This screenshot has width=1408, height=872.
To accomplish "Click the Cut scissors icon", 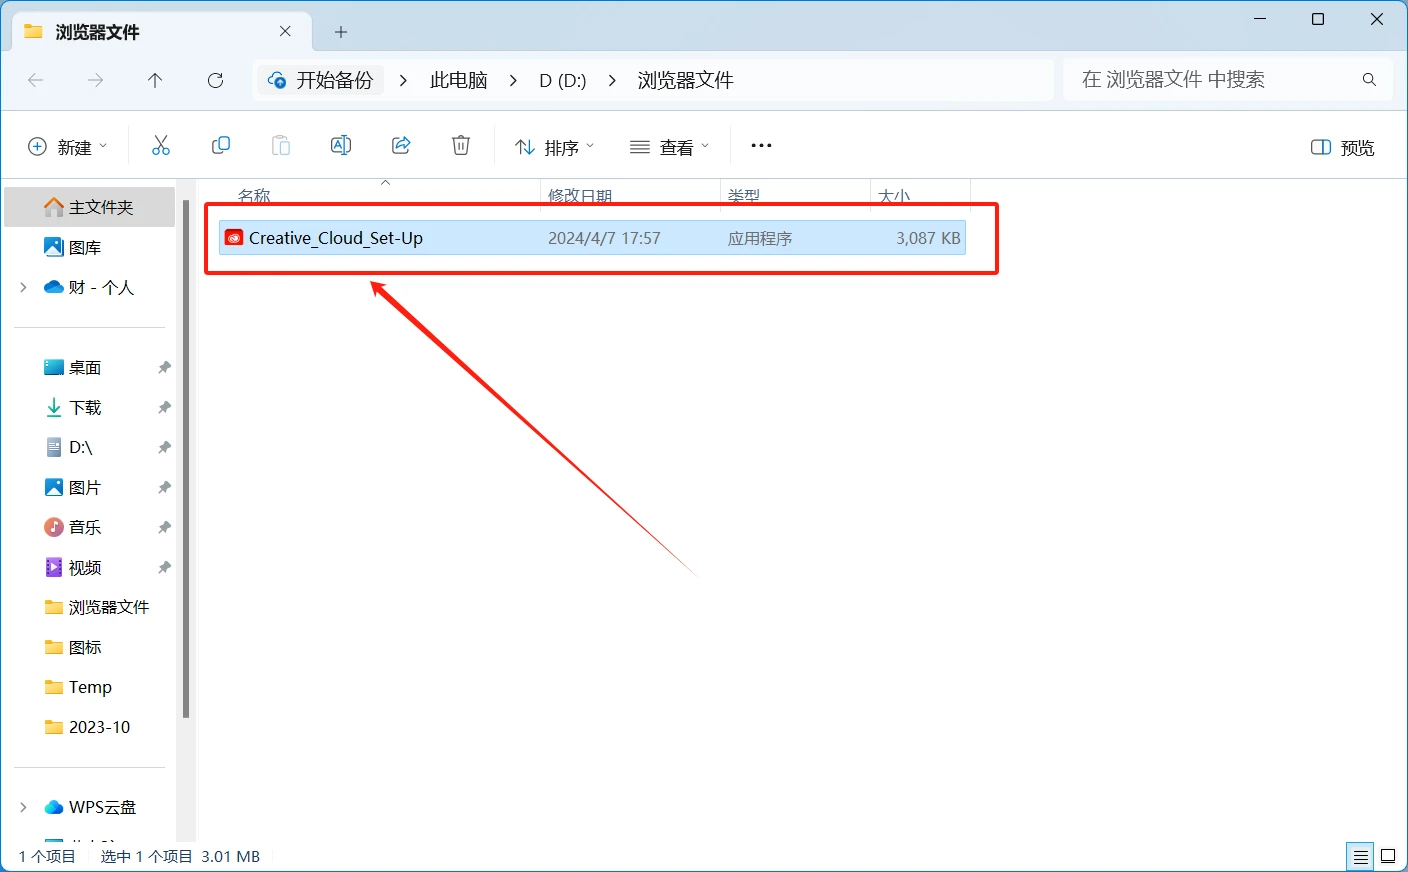I will pos(160,146).
